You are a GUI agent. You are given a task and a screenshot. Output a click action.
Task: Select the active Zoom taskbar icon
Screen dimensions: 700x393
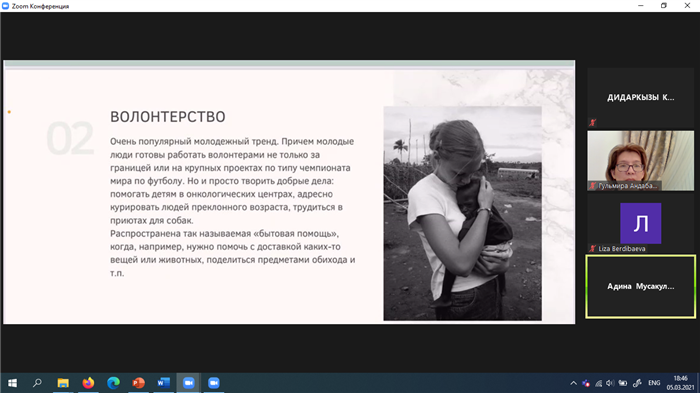188,383
